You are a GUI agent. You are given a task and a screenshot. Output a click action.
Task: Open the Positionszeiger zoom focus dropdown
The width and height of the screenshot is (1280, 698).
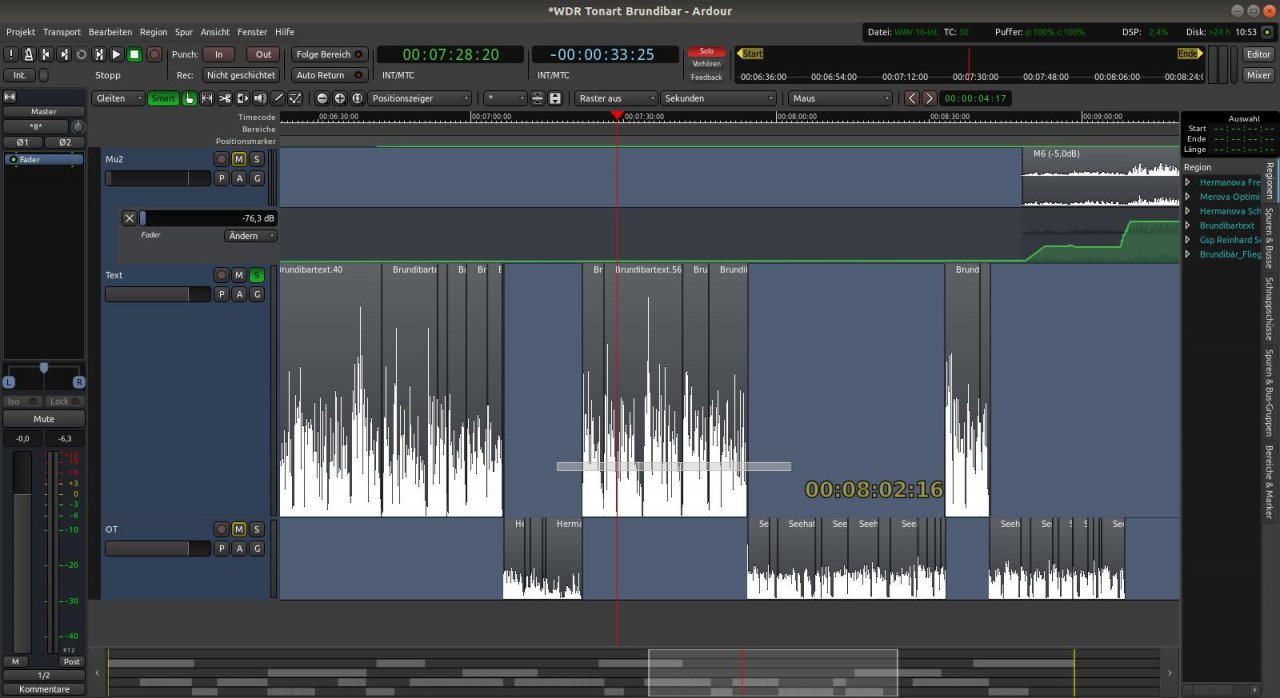(x=419, y=98)
